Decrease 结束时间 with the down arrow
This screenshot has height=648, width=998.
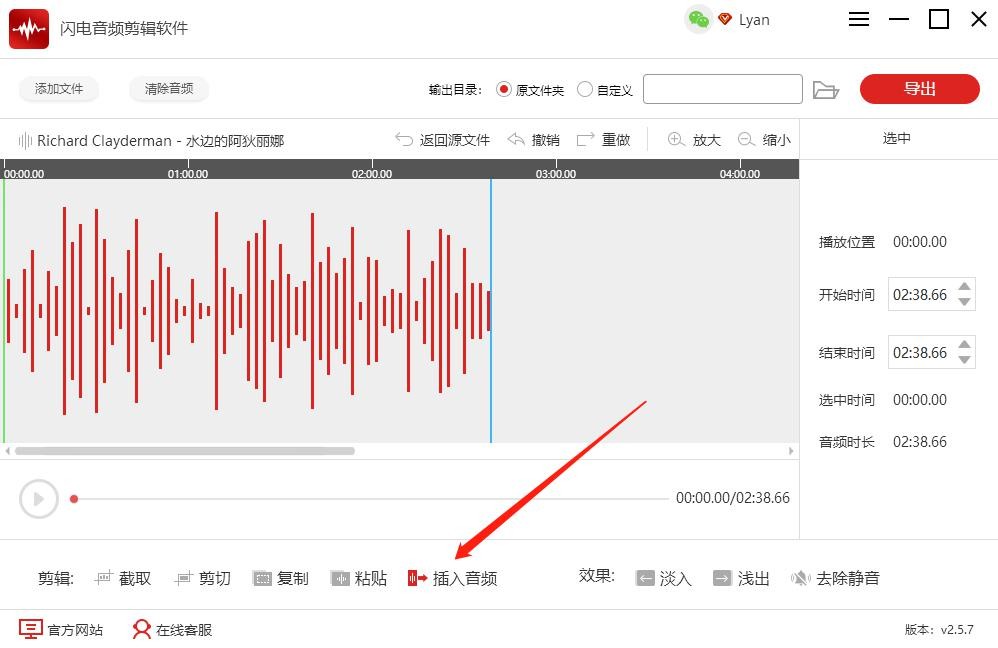(x=964, y=359)
